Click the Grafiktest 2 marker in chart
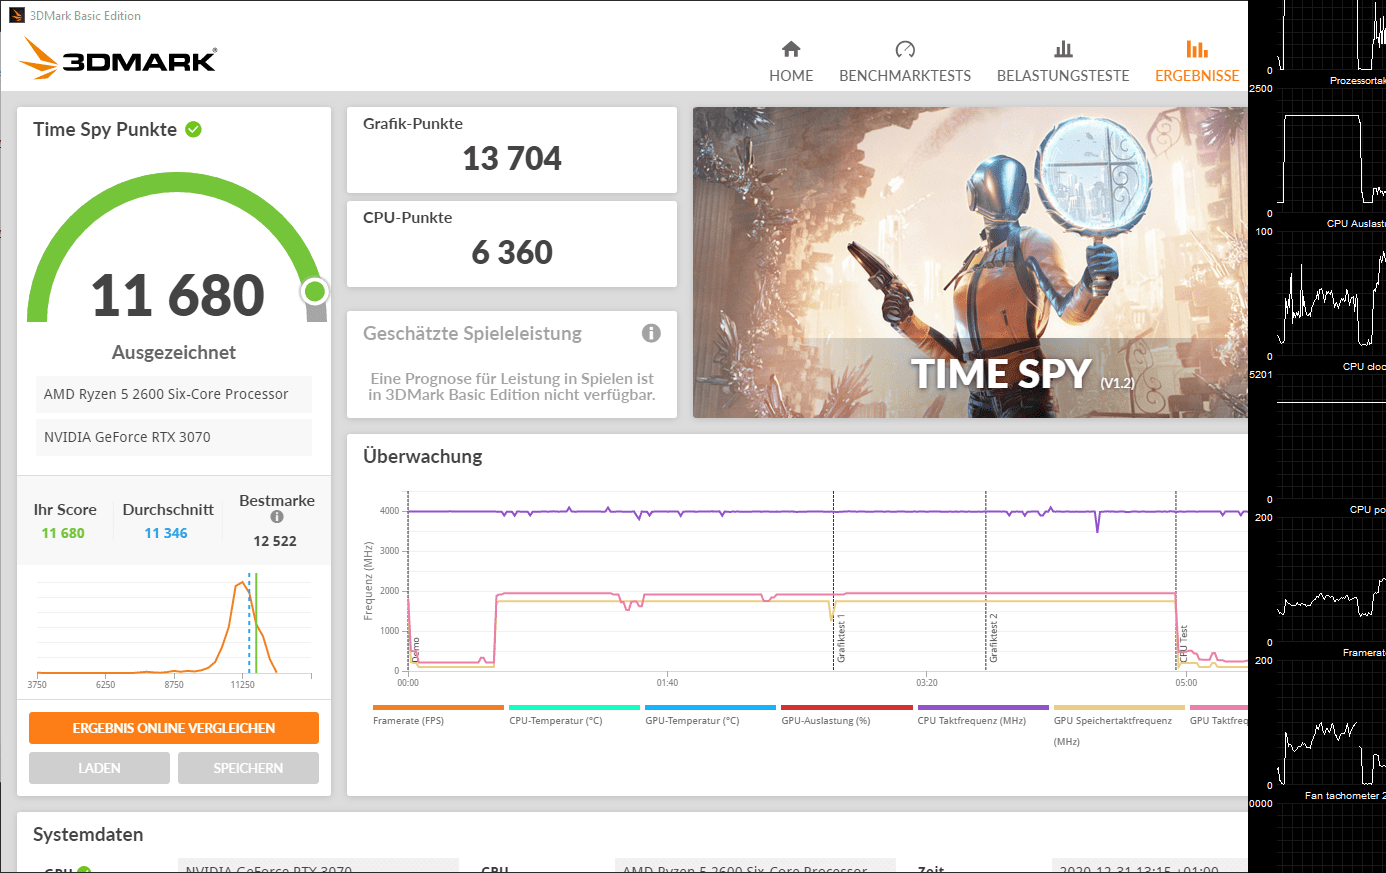Screen dimensions: 1386x873 click(993, 639)
